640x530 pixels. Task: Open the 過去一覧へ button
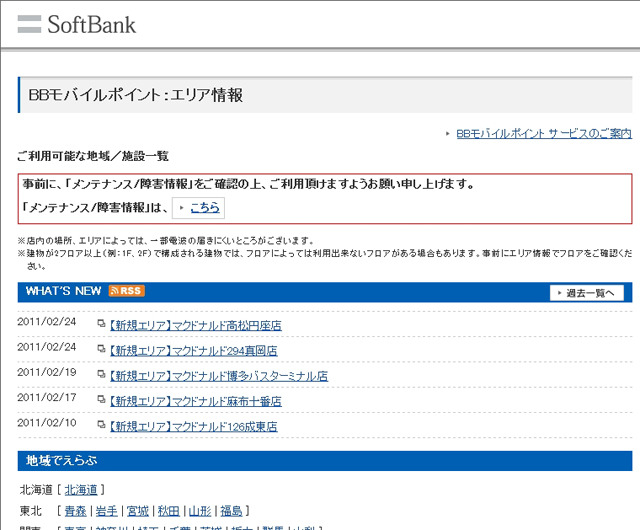[x=587, y=293]
